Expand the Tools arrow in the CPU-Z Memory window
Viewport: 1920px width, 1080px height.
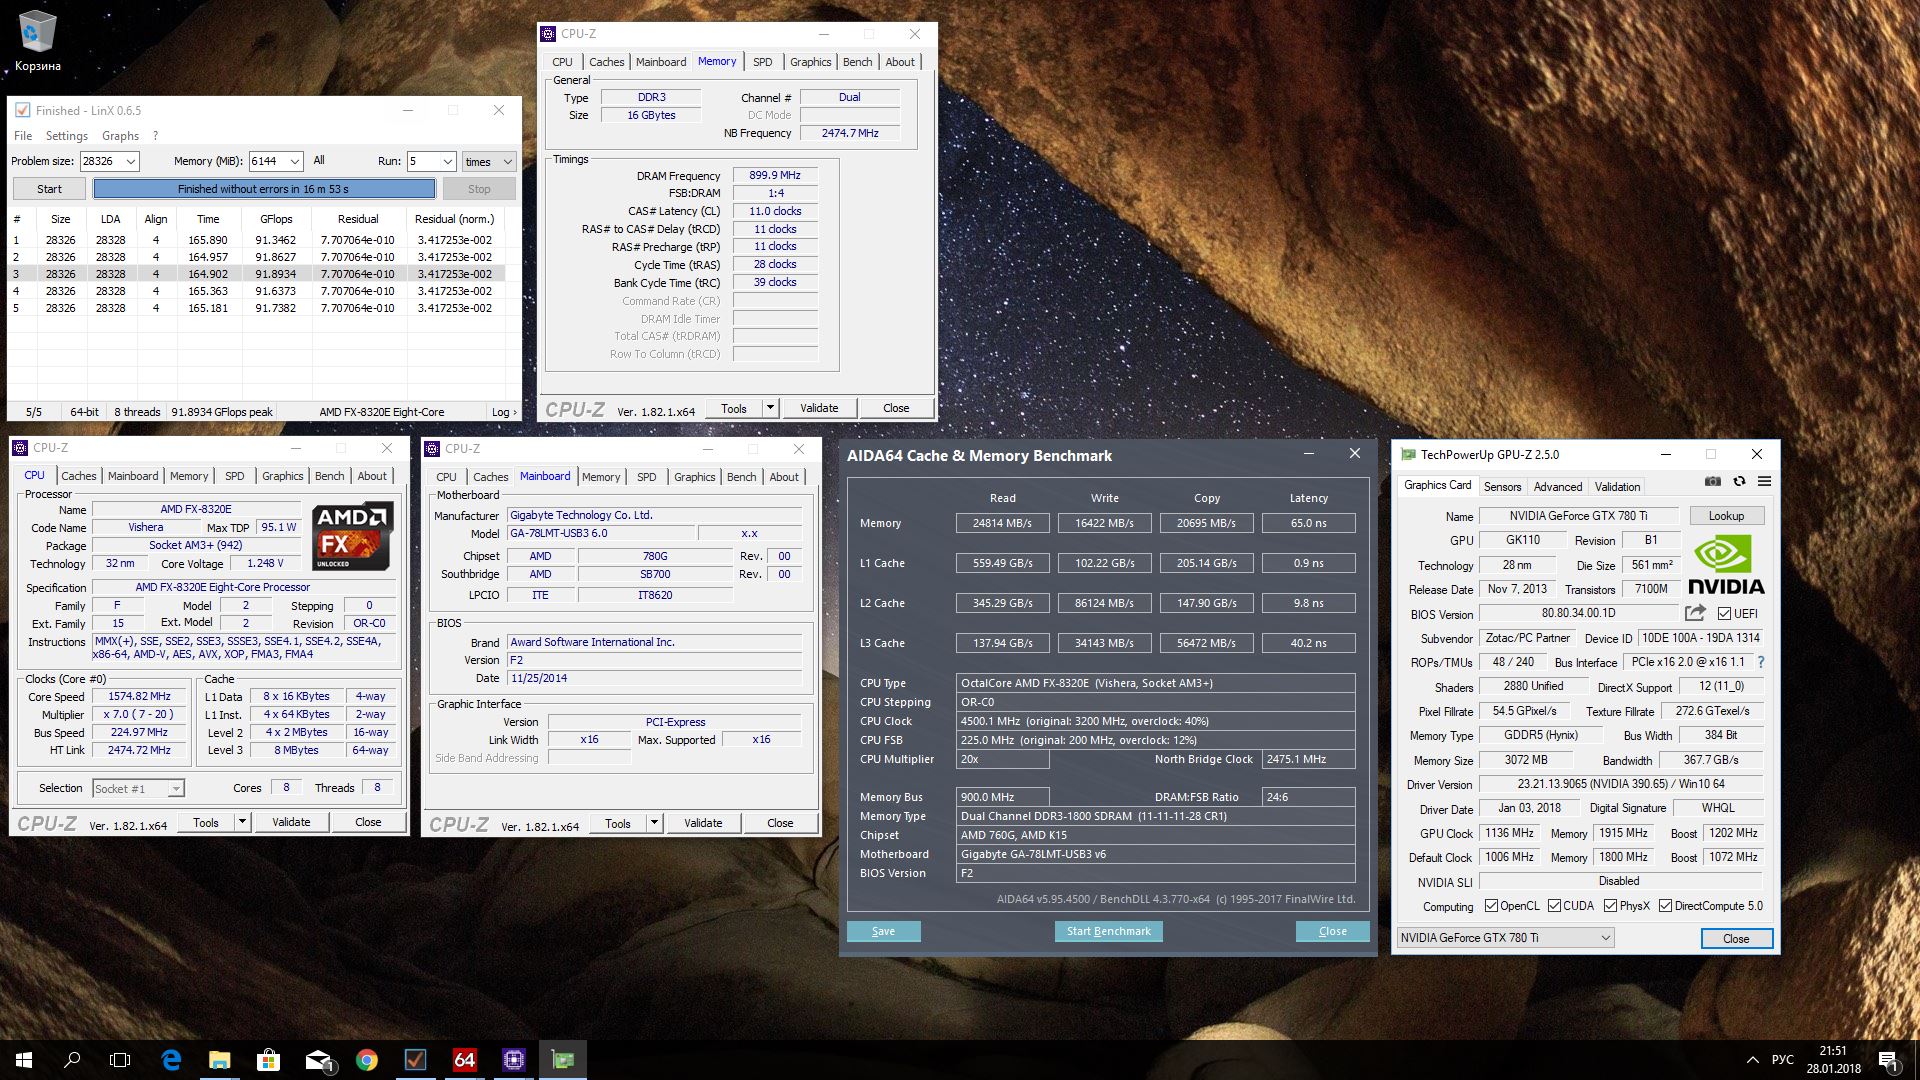pyautogui.click(x=770, y=408)
